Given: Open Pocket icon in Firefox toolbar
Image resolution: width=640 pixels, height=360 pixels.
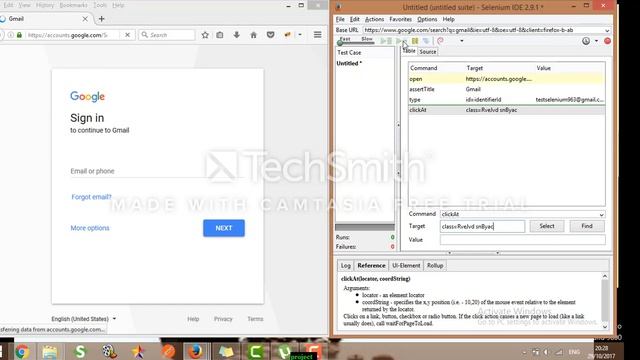Looking at the screenshot, I should coord(270,35).
